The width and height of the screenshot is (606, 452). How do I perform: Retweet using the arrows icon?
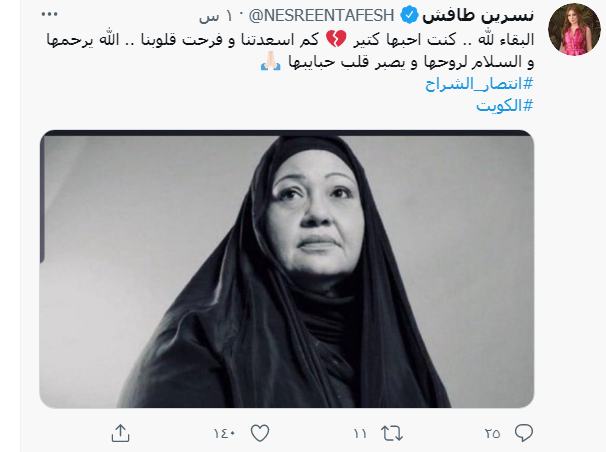(392, 433)
